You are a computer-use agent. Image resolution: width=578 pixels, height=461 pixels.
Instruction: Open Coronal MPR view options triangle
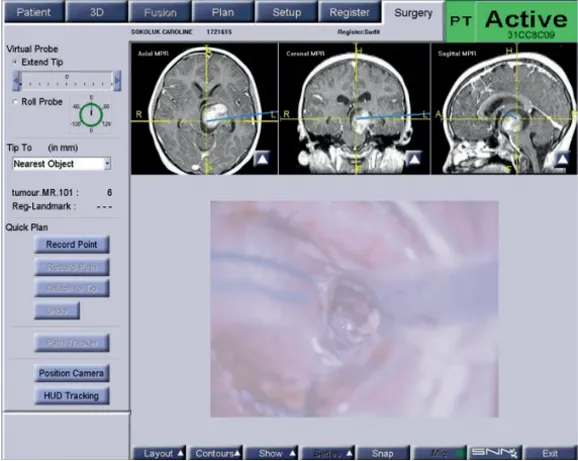[x=414, y=159]
